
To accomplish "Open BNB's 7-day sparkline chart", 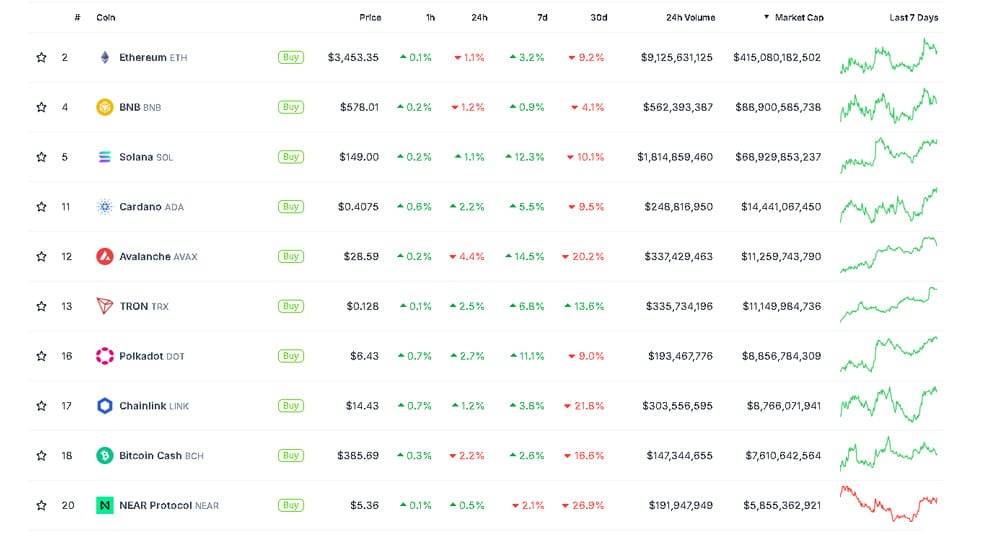I will click(x=889, y=105).
